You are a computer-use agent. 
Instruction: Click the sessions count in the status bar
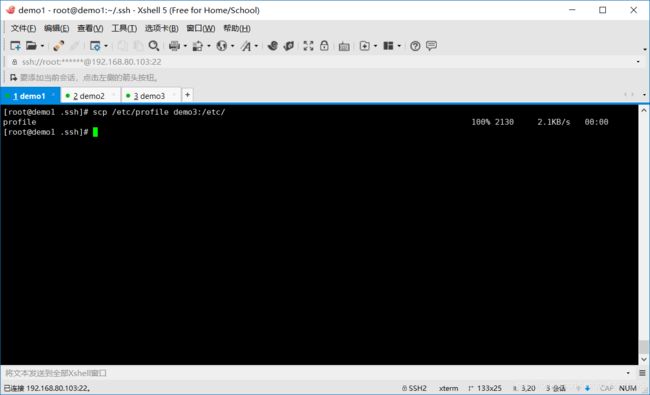pyautogui.click(x=555, y=388)
